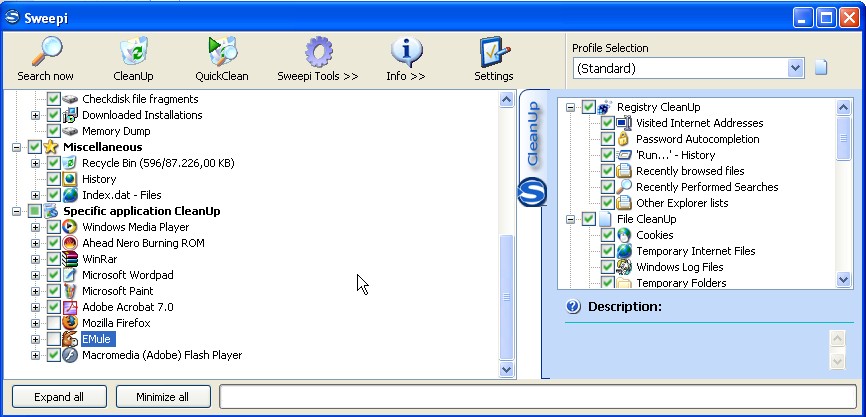Click the Mozilla Firefox icon
Image resolution: width=866 pixels, height=417 pixels.
70,323
